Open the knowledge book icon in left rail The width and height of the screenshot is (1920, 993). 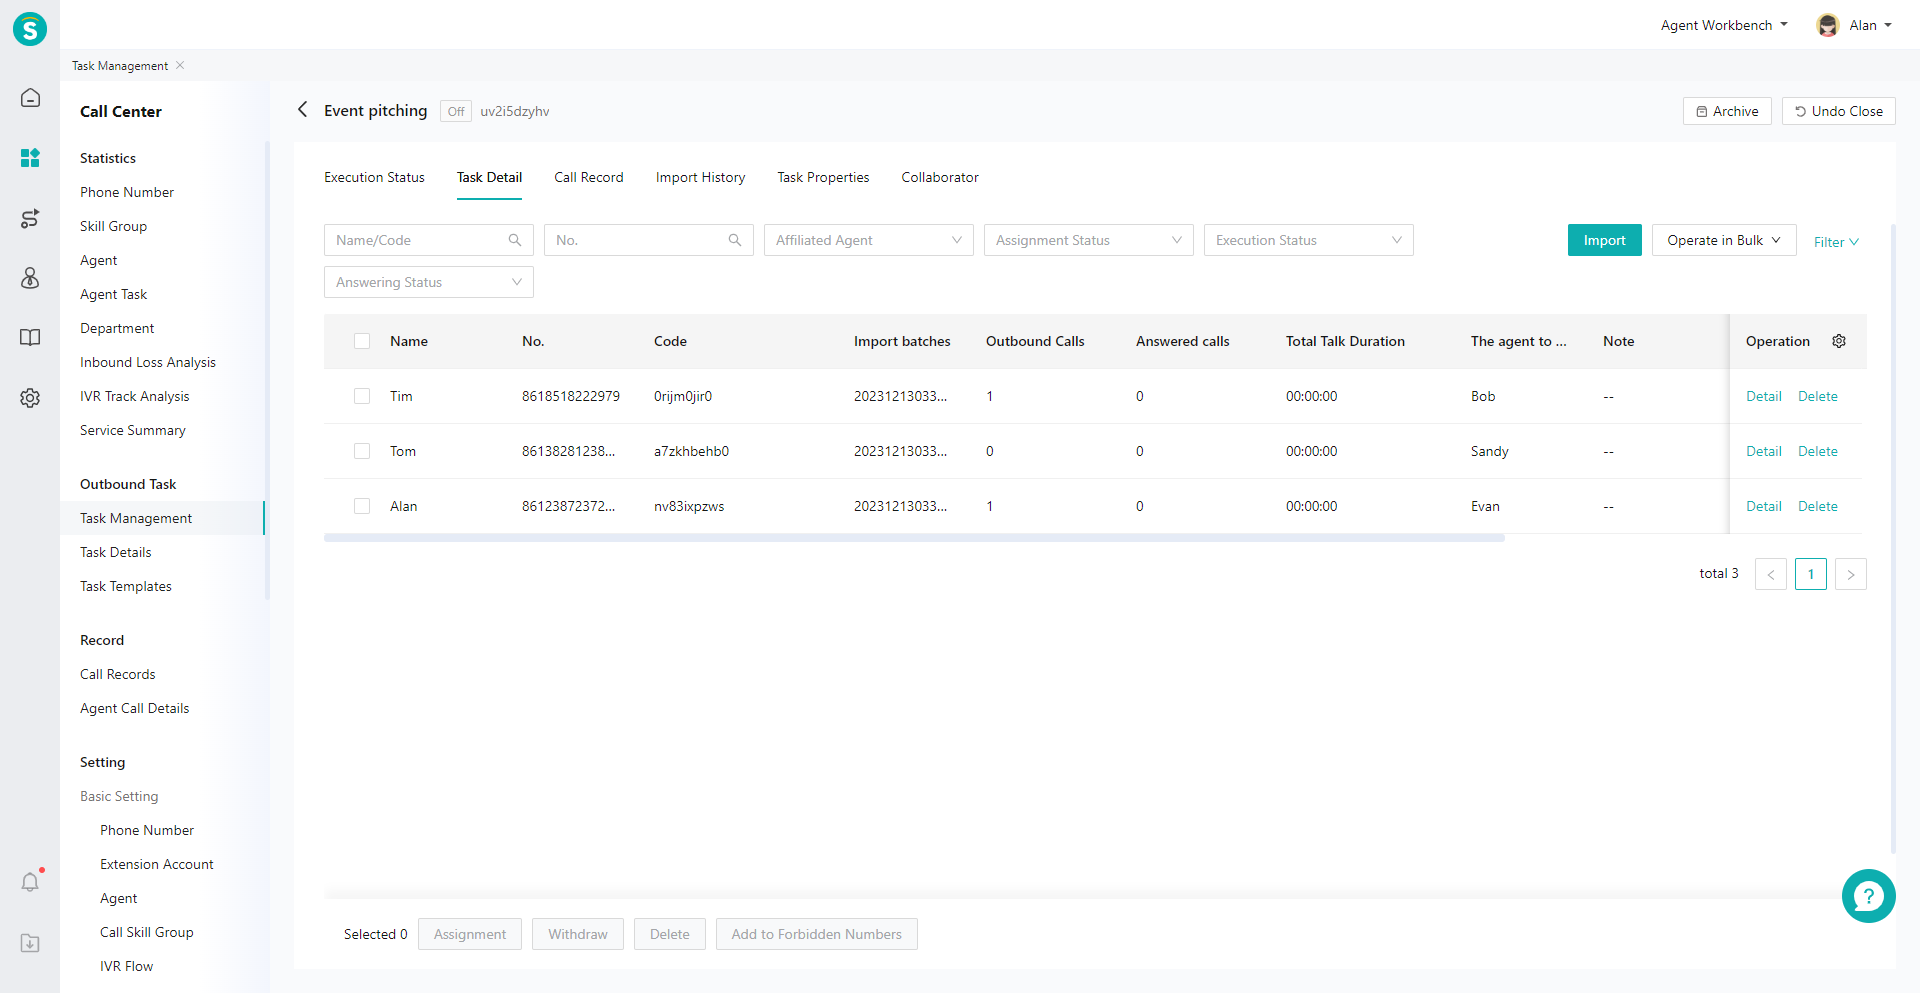point(30,337)
